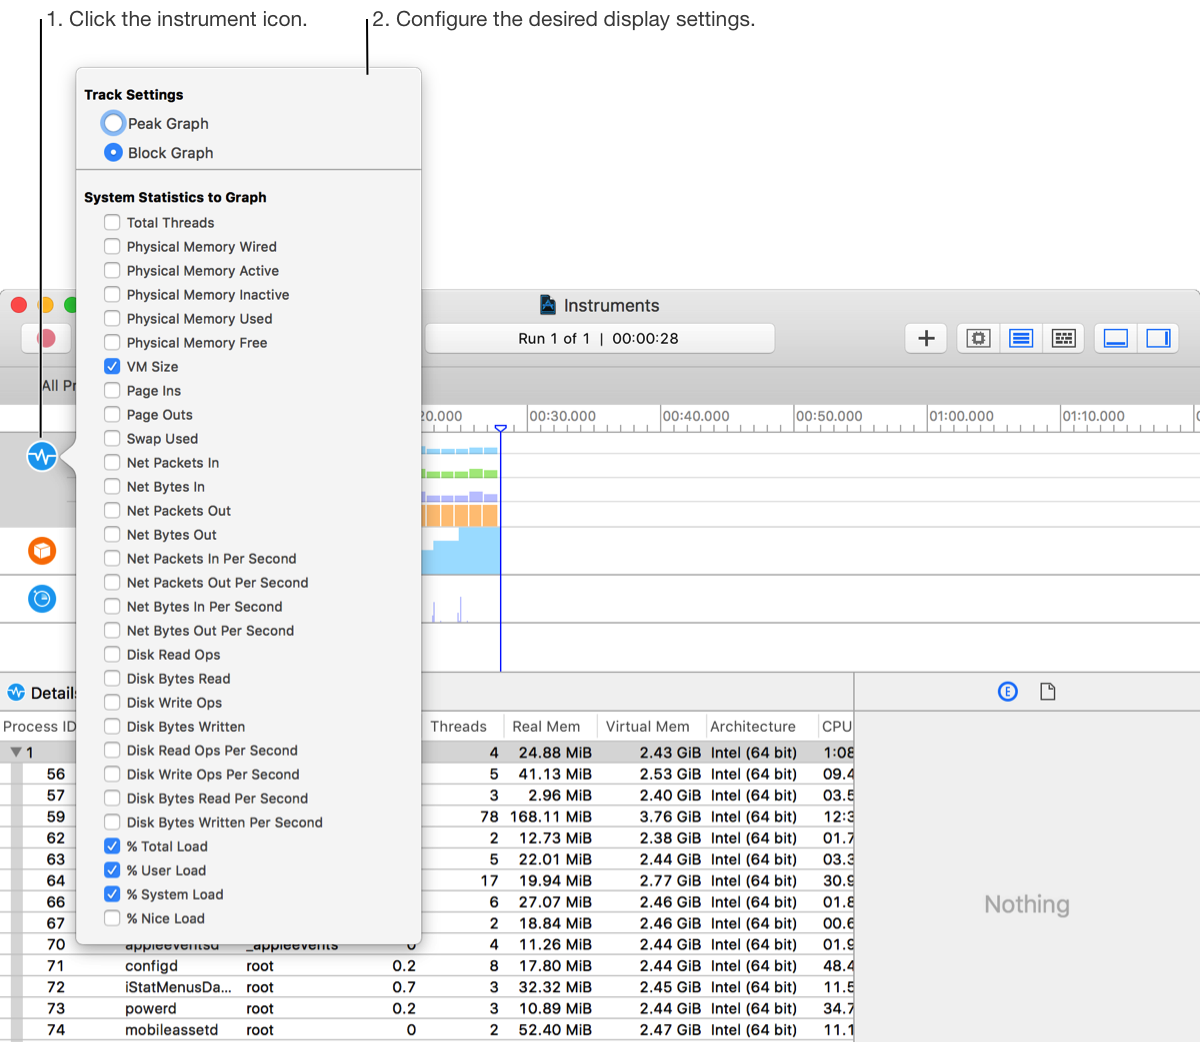Add an instrument with the plus button

point(925,338)
